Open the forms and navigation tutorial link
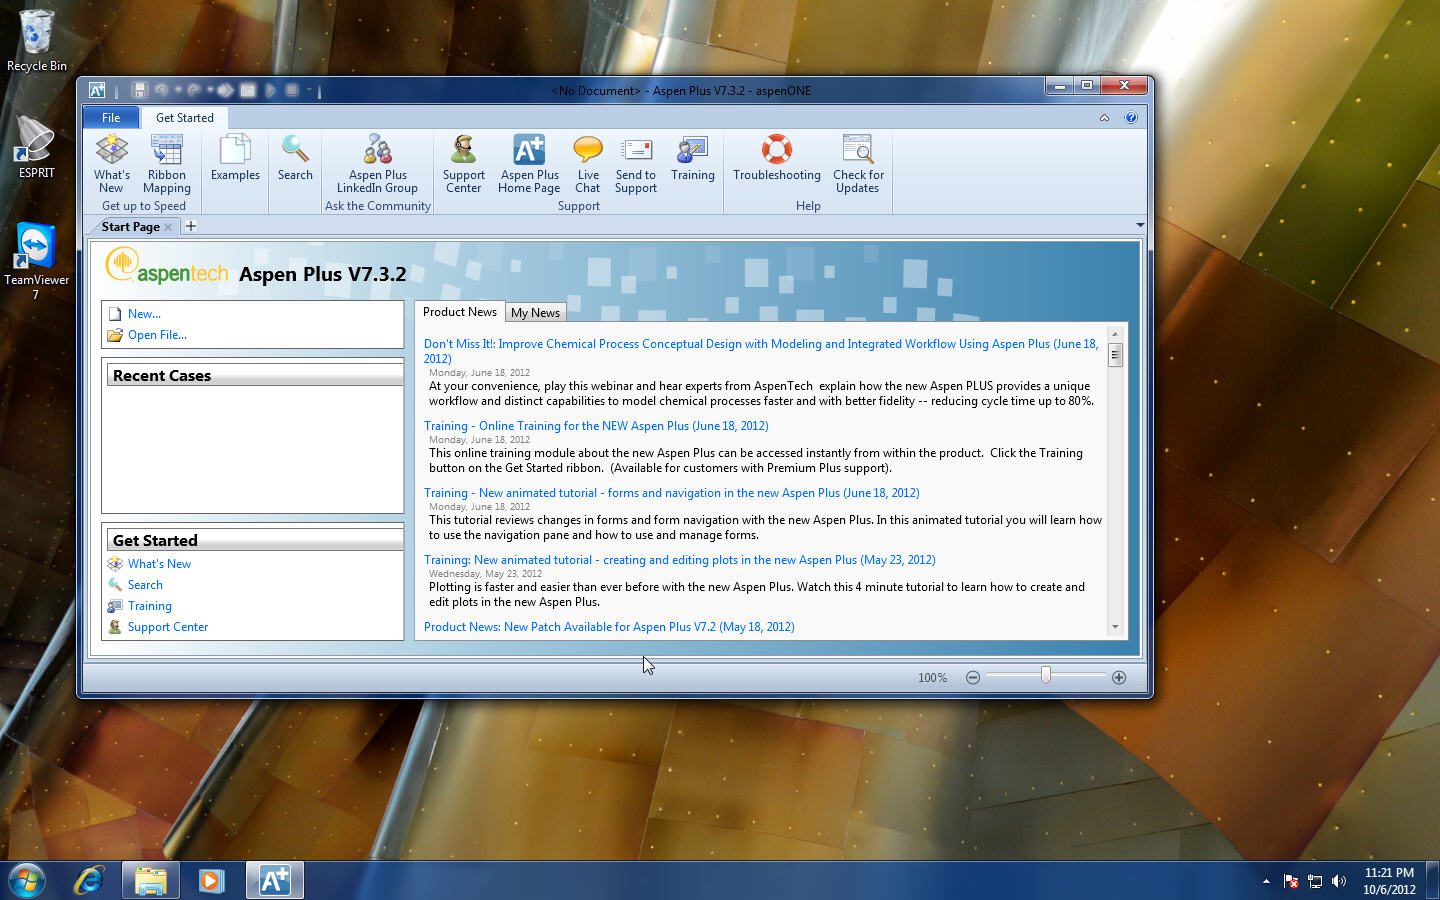This screenshot has height=900, width=1440. pos(672,493)
